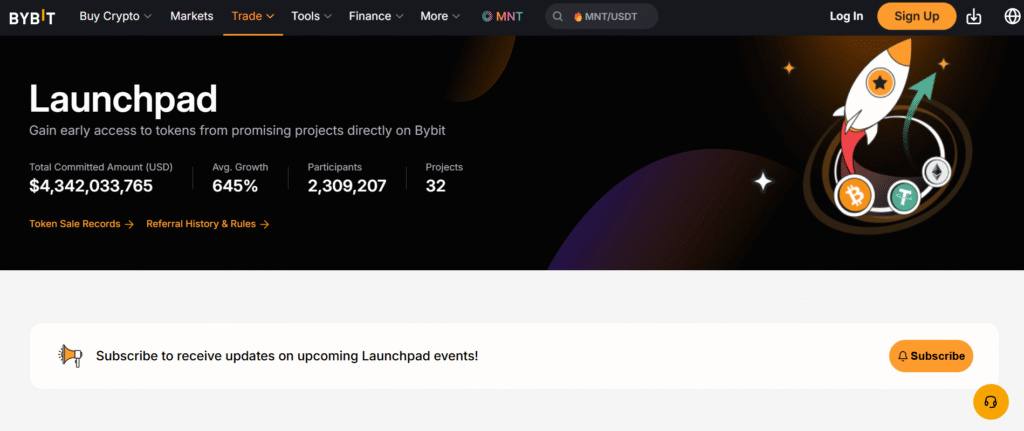Viewport: 1024px width, 431px height.
Task: Open the More dropdown menu
Action: (x=440, y=16)
